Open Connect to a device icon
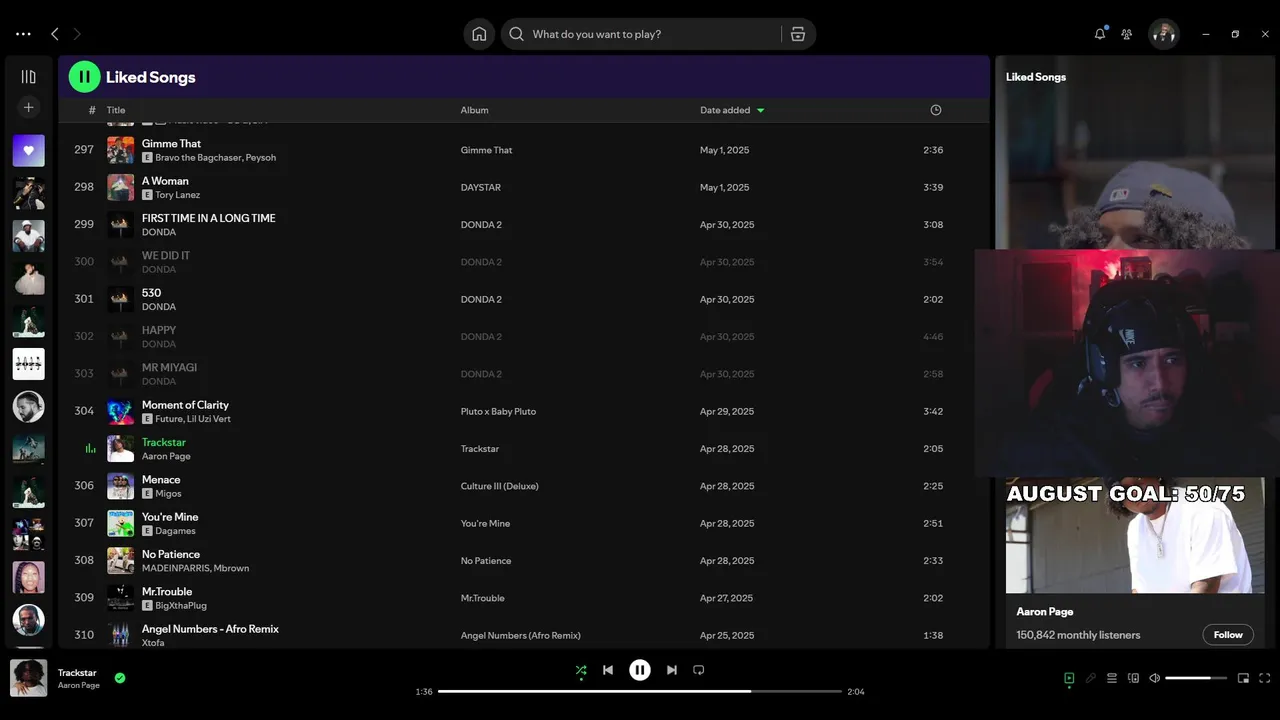 pos(1133,678)
